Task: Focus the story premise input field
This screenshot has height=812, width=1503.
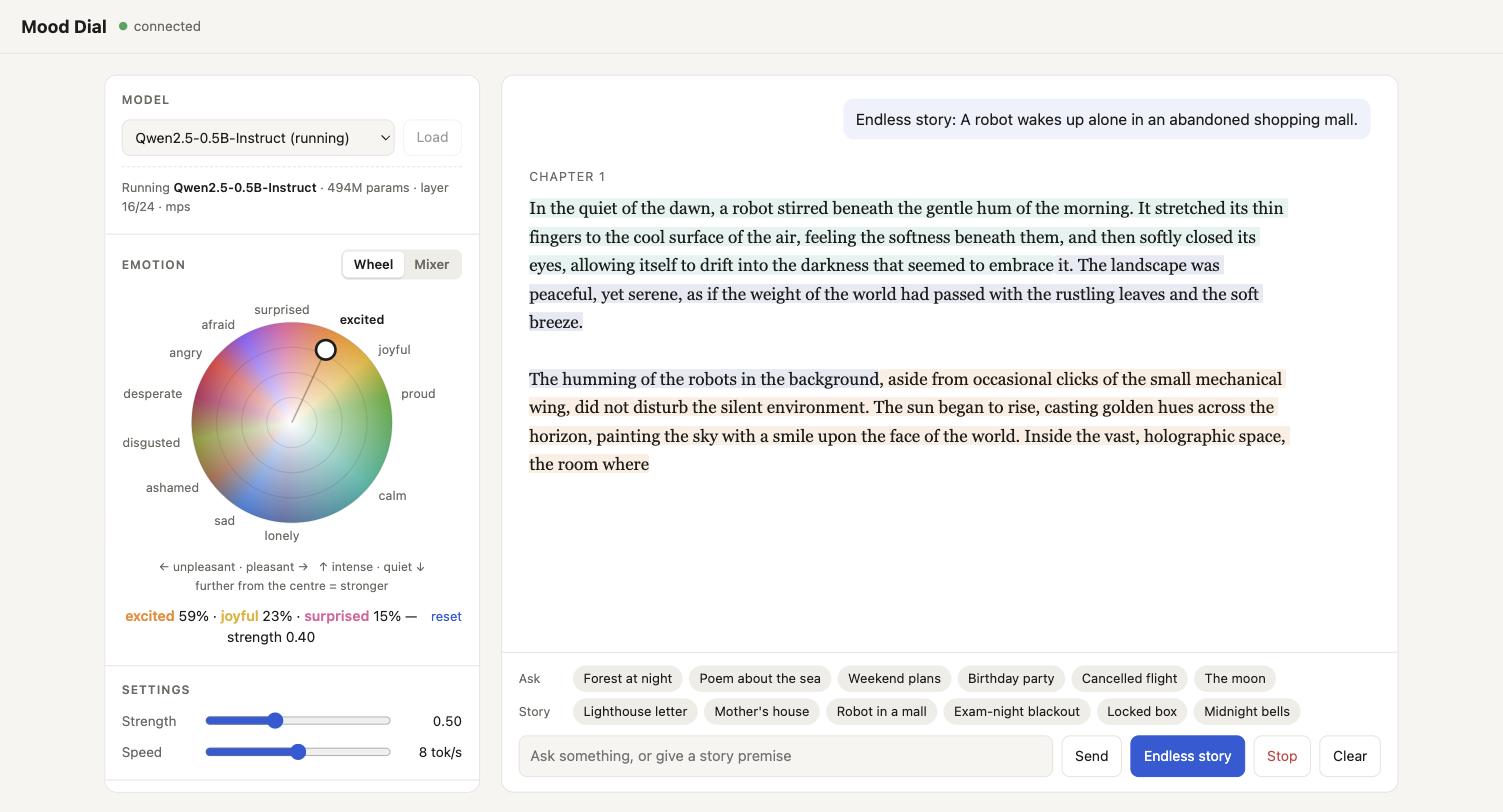Action: pos(786,756)
